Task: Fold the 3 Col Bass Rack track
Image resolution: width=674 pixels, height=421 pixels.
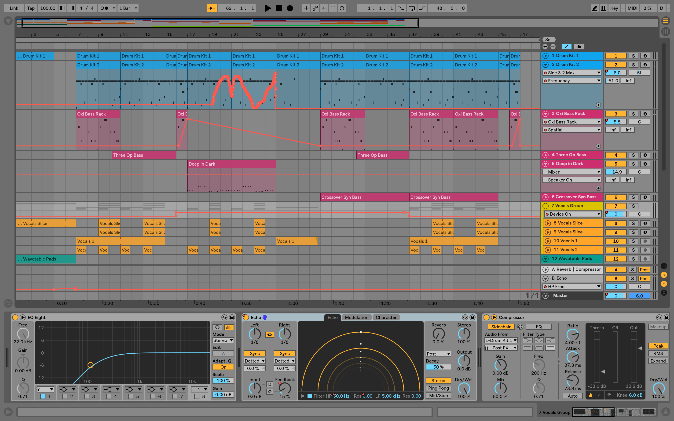Action: point(545,114)
